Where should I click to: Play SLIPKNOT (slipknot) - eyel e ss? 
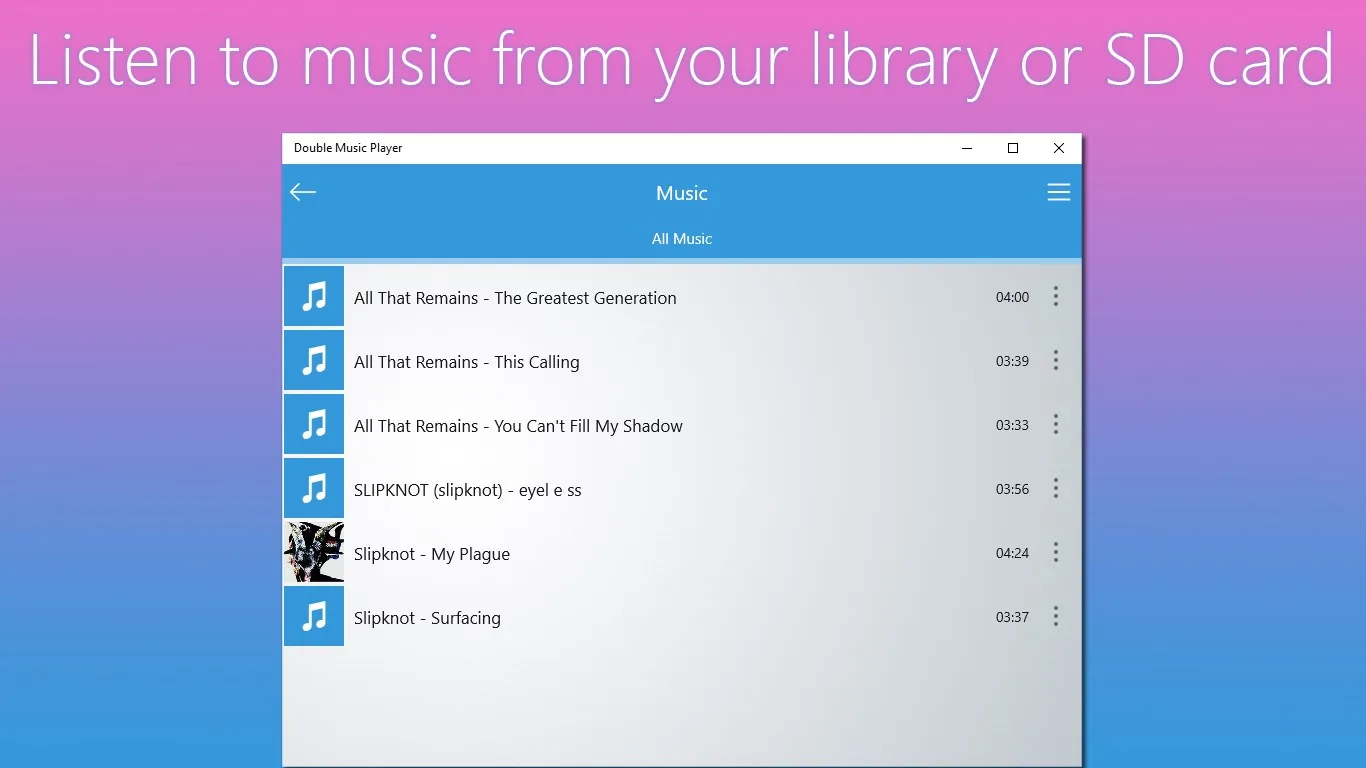(x=467, y=490)
